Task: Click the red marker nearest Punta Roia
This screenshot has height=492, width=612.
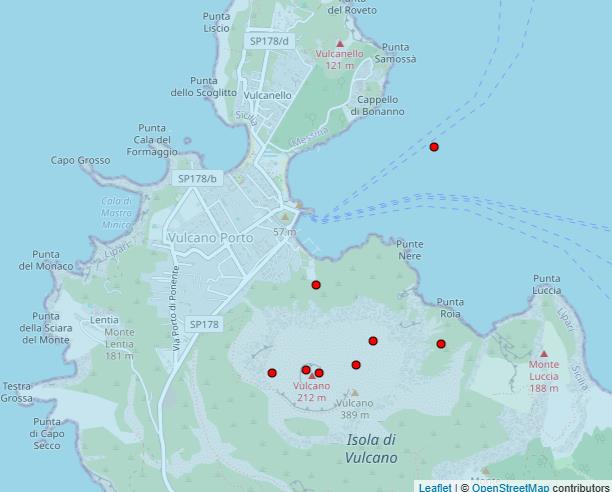Action: click(x=441, y=344)
